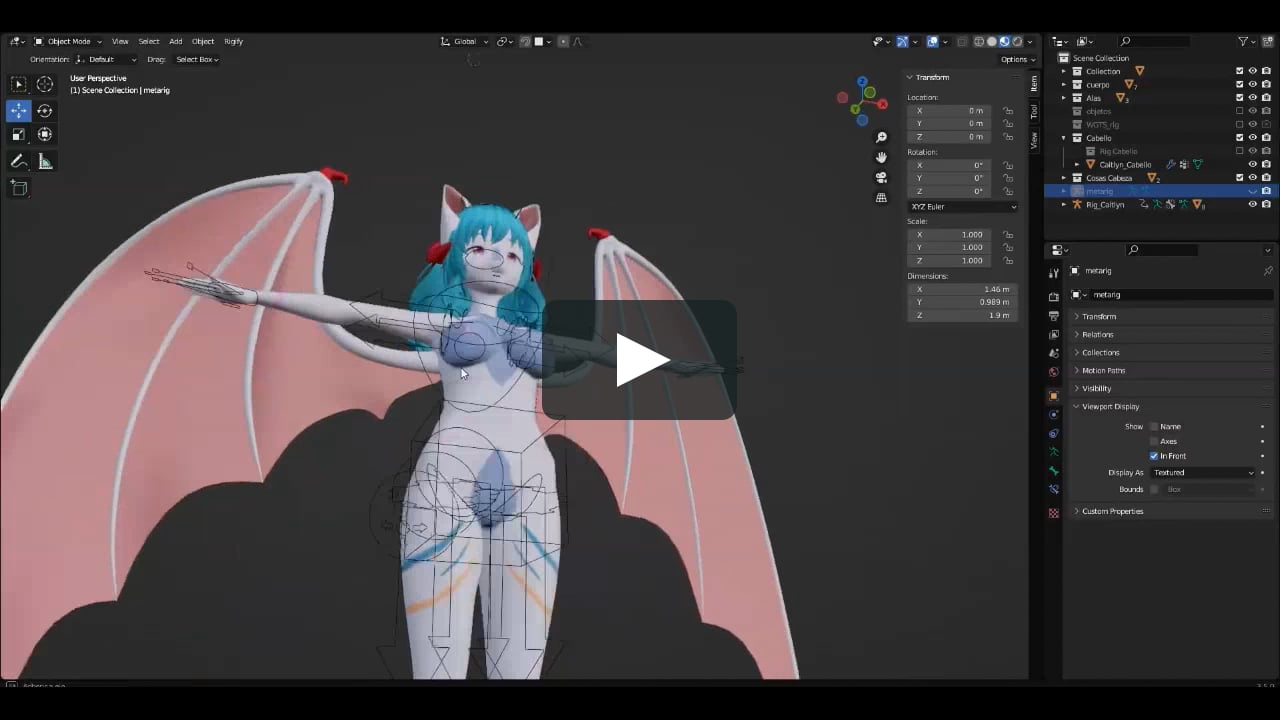This screenshot has width=1280, height=720.
Task: Hide the cuerpo collection in viewport
Action: [x=1252, y=85]
